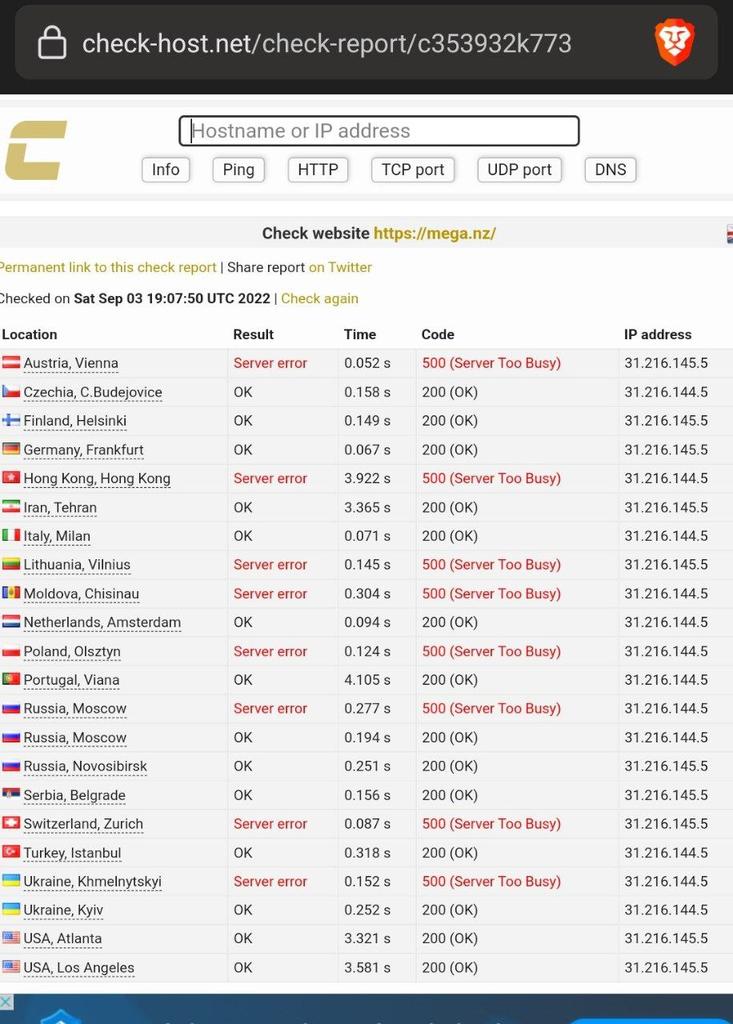Open Portugal, Viana location

coord(71,680)
